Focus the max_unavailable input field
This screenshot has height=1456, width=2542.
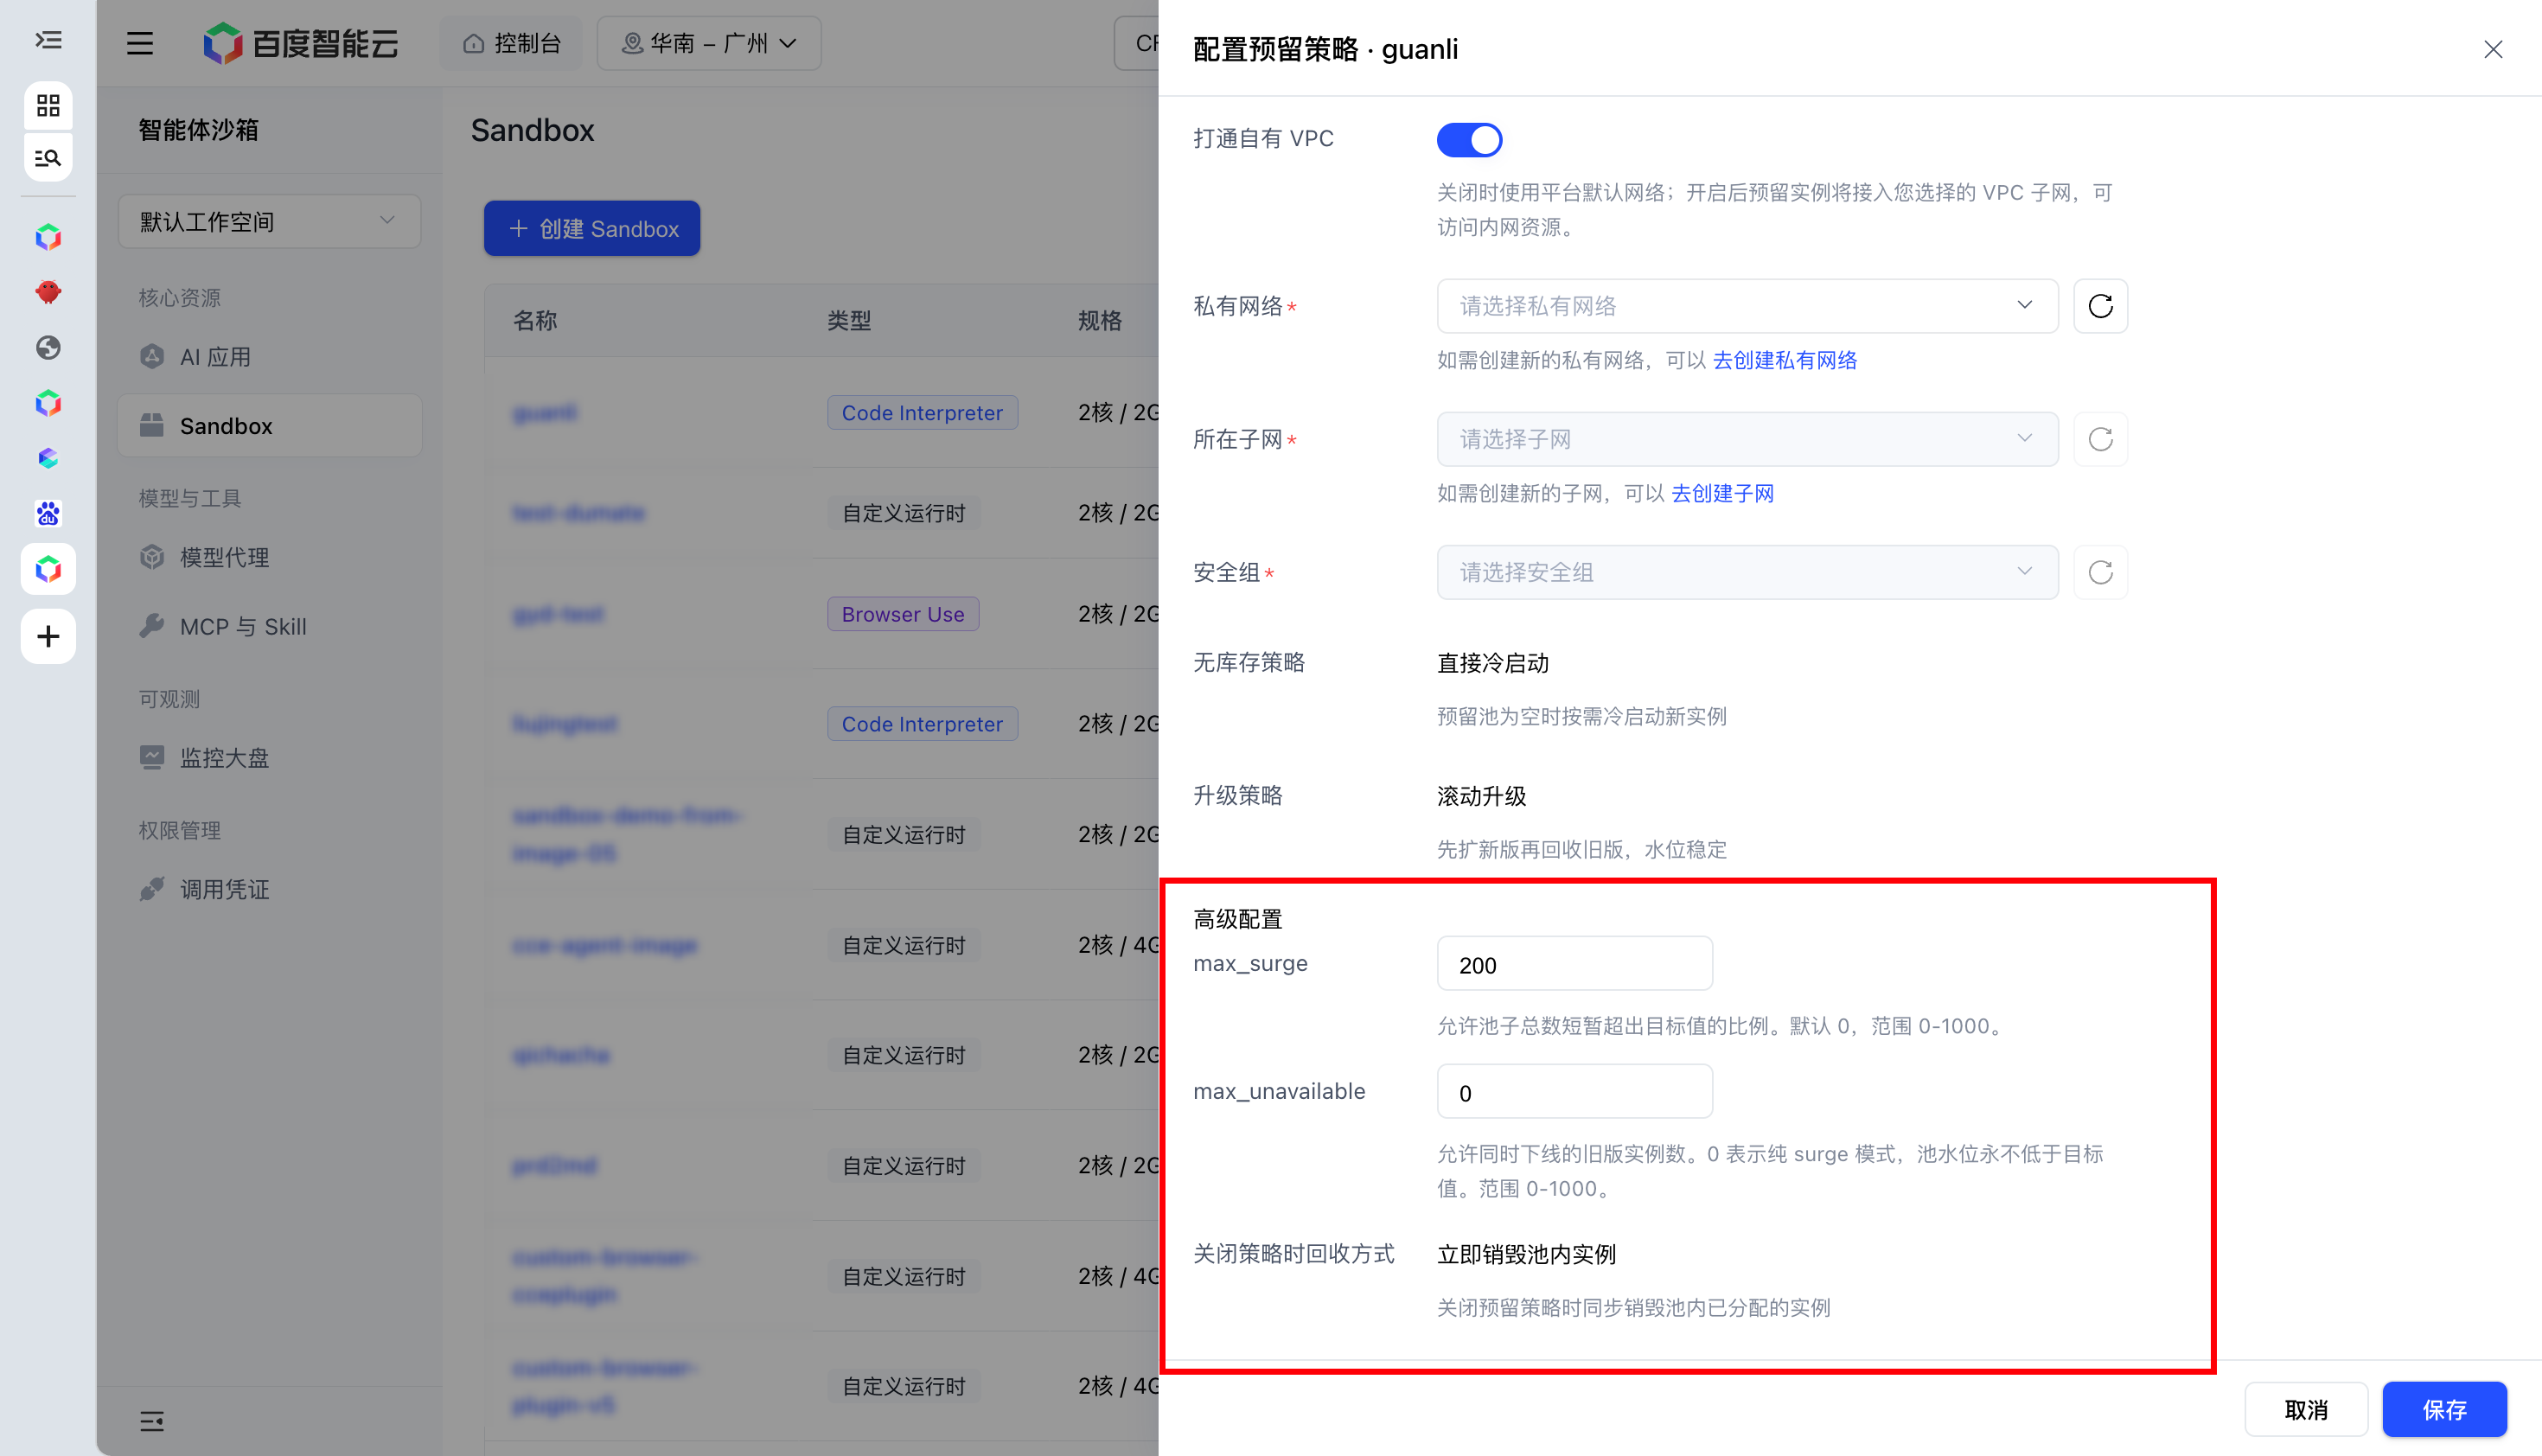click(1574, 1092)
